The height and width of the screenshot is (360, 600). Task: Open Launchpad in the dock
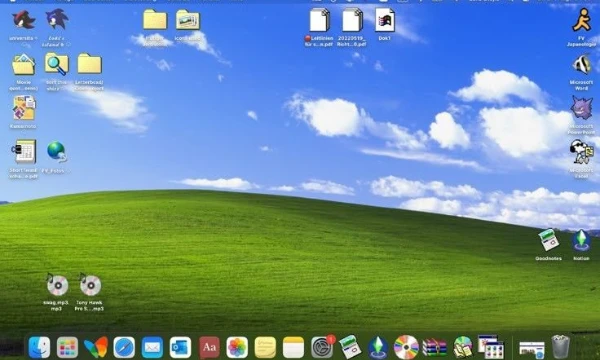pyautogui.click(x=67, y=347)
